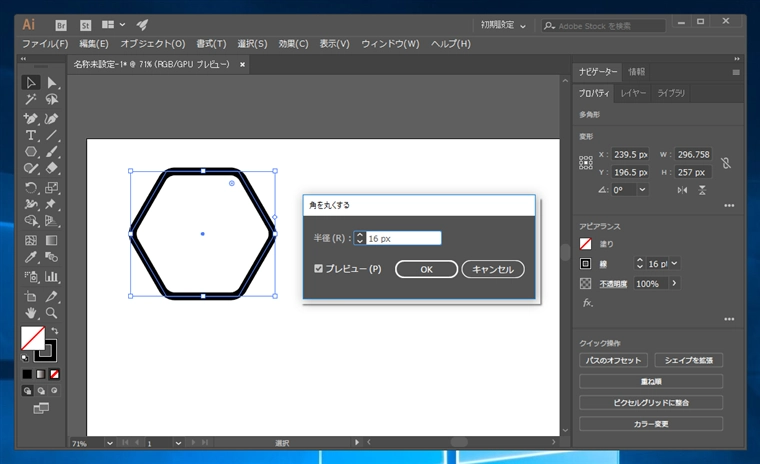Viewport: 760px width, 464px height.
Task: Select the Curvature tool
Action: [51, 118]
